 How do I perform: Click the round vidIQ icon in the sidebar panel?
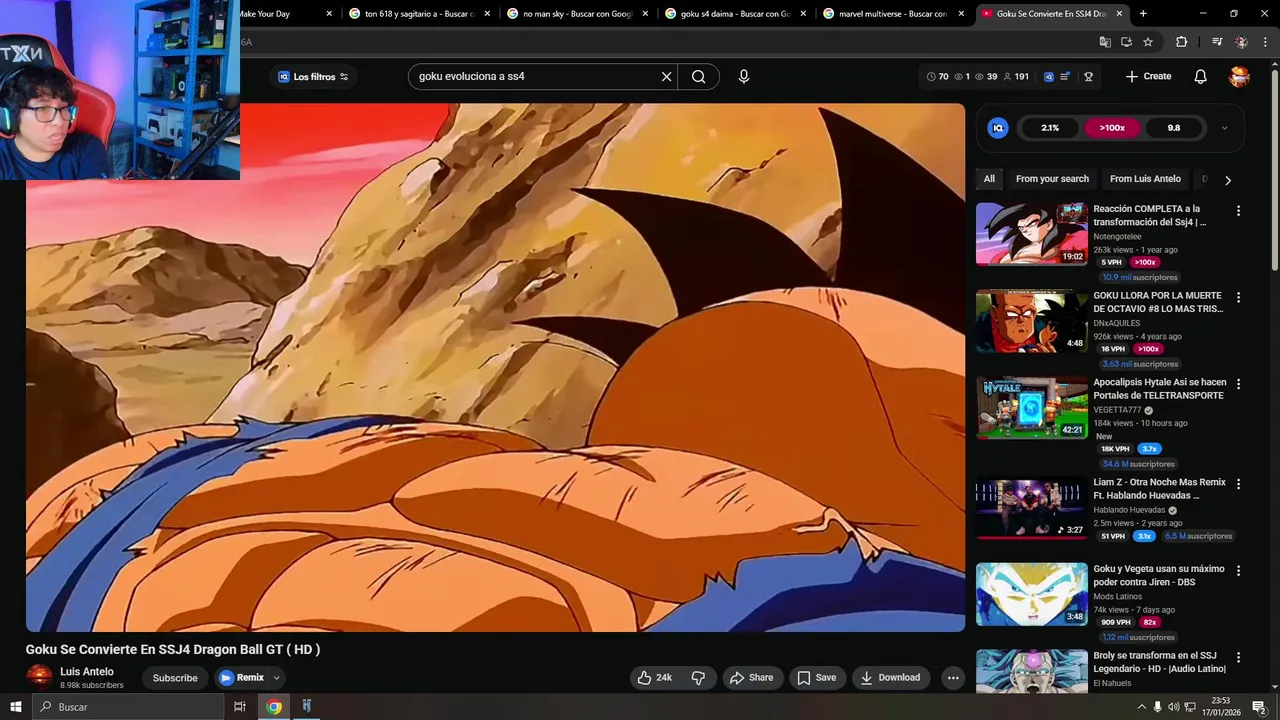998,128
